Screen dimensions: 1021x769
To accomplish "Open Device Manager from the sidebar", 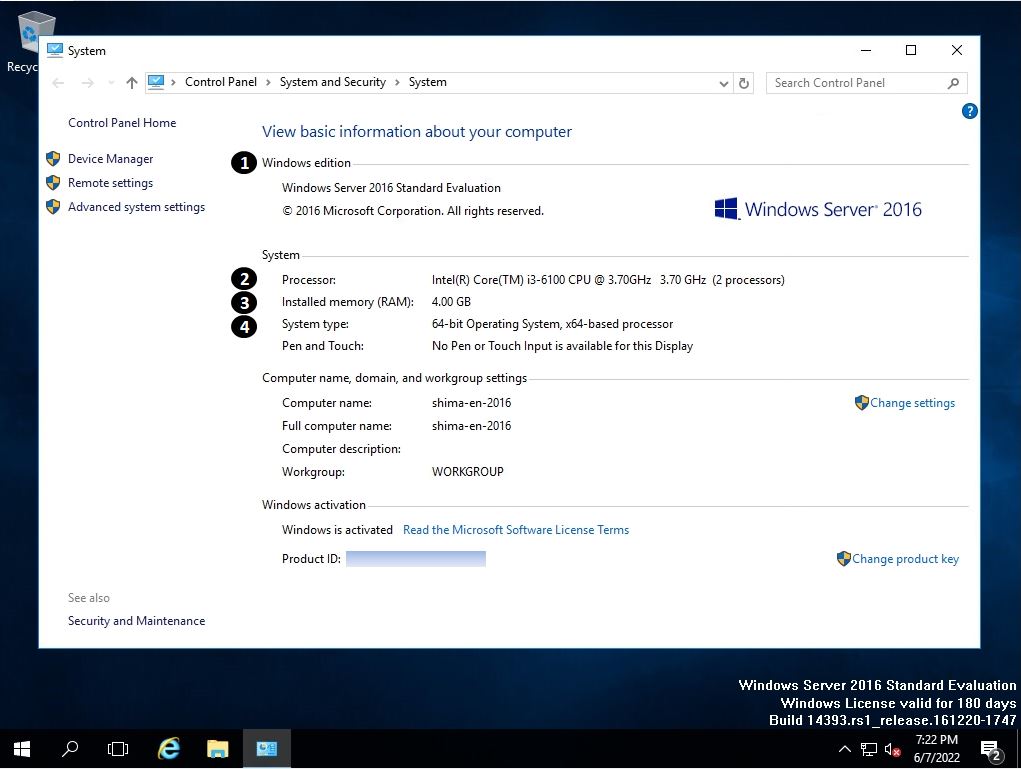I will click(110, 159).
